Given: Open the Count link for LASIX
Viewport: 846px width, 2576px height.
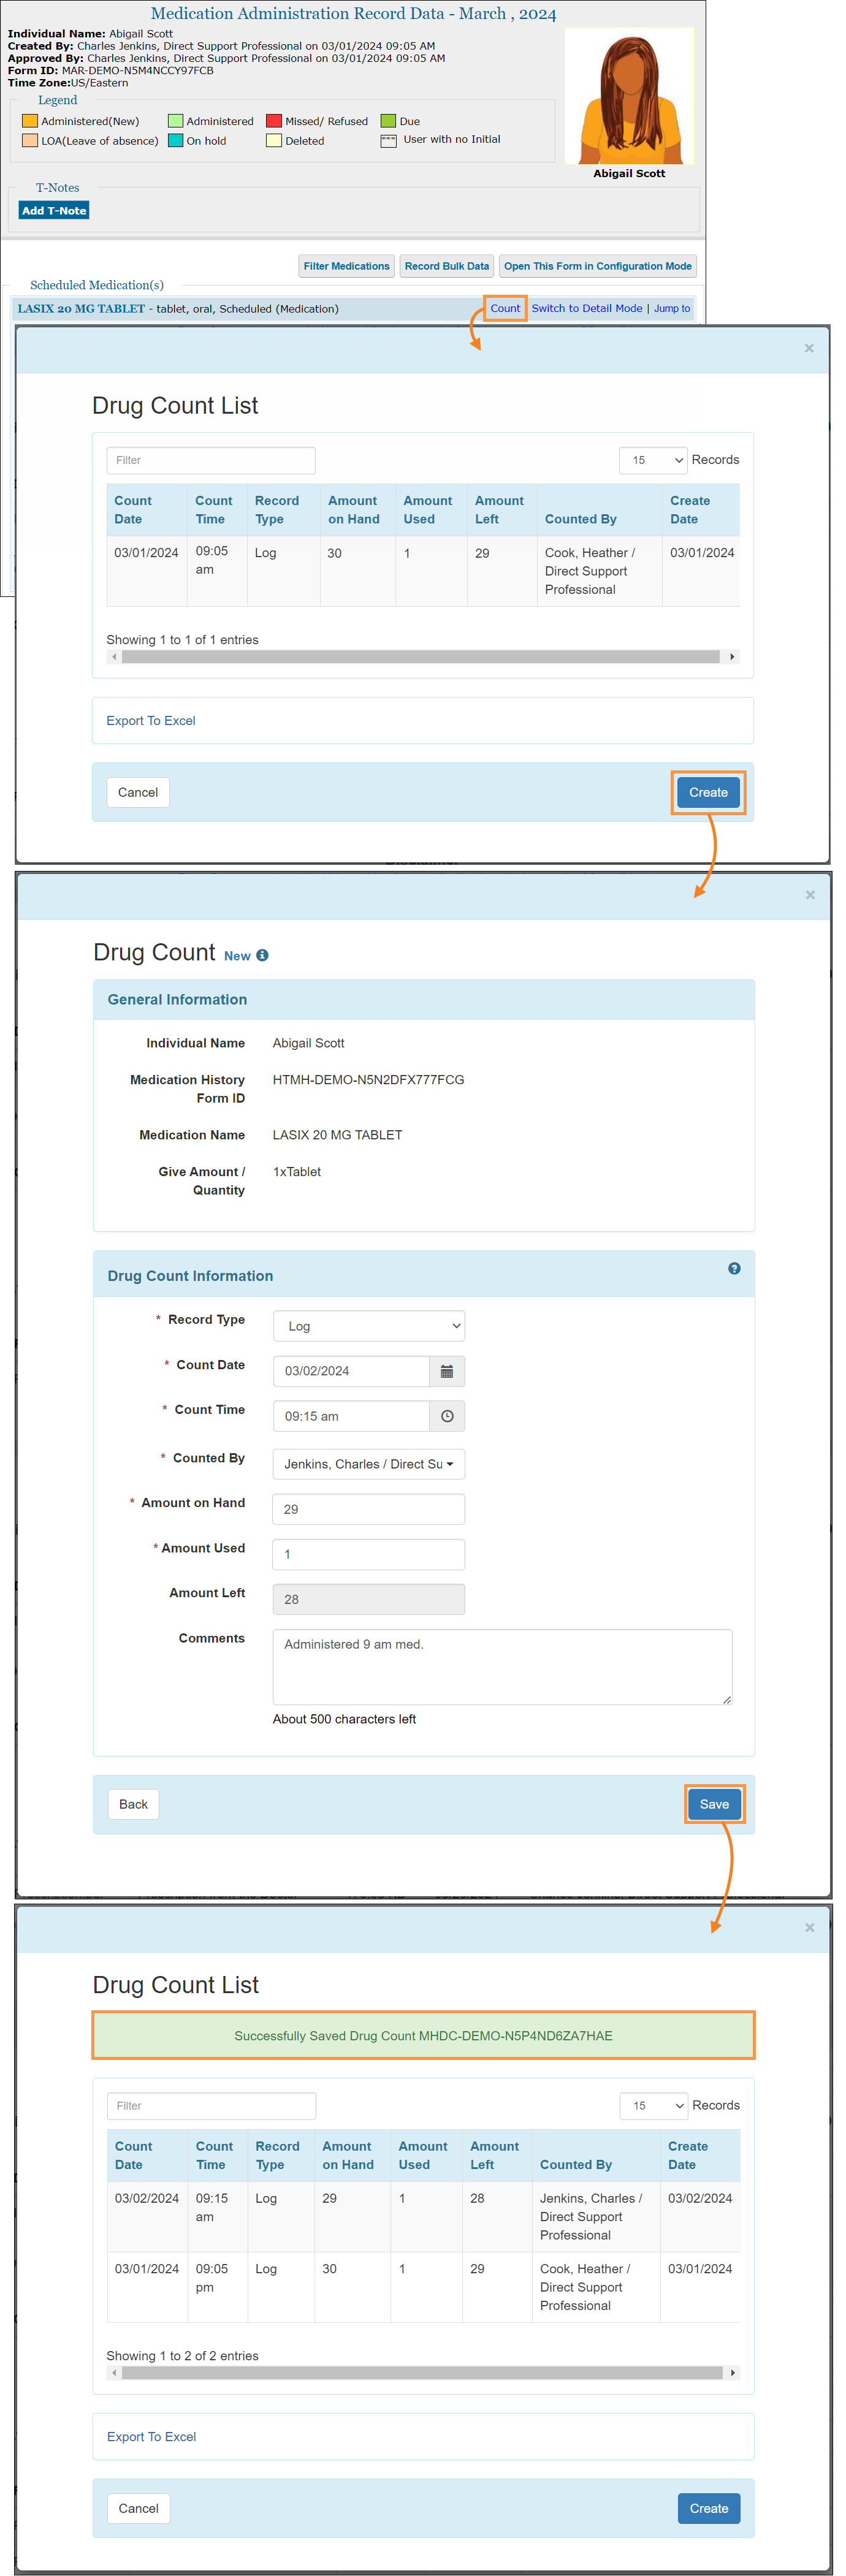Looking at the screenshot, I should (505, 309).
